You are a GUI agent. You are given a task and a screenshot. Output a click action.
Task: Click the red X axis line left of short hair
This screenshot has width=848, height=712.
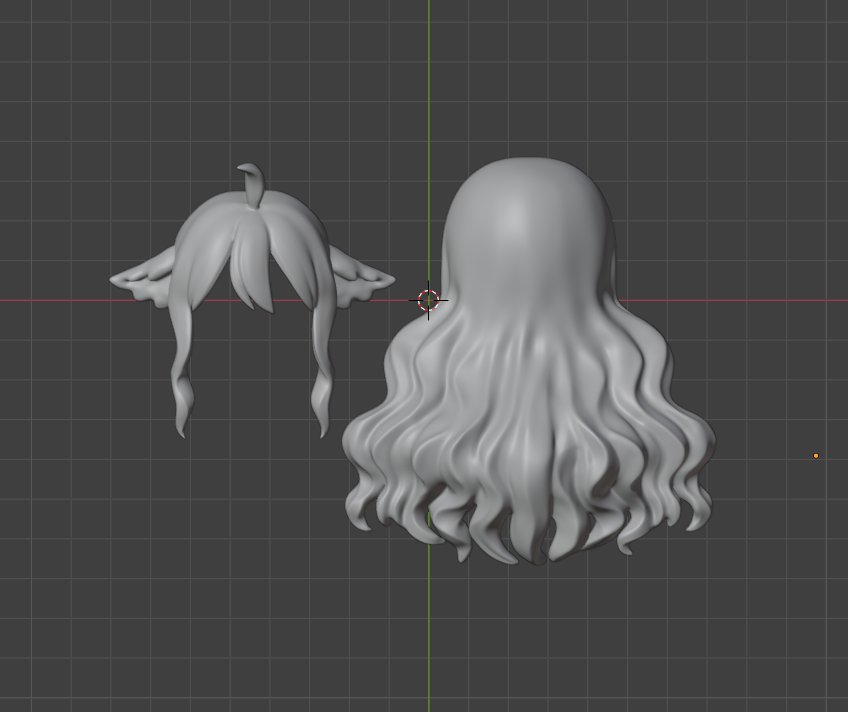tap(50, 300)
